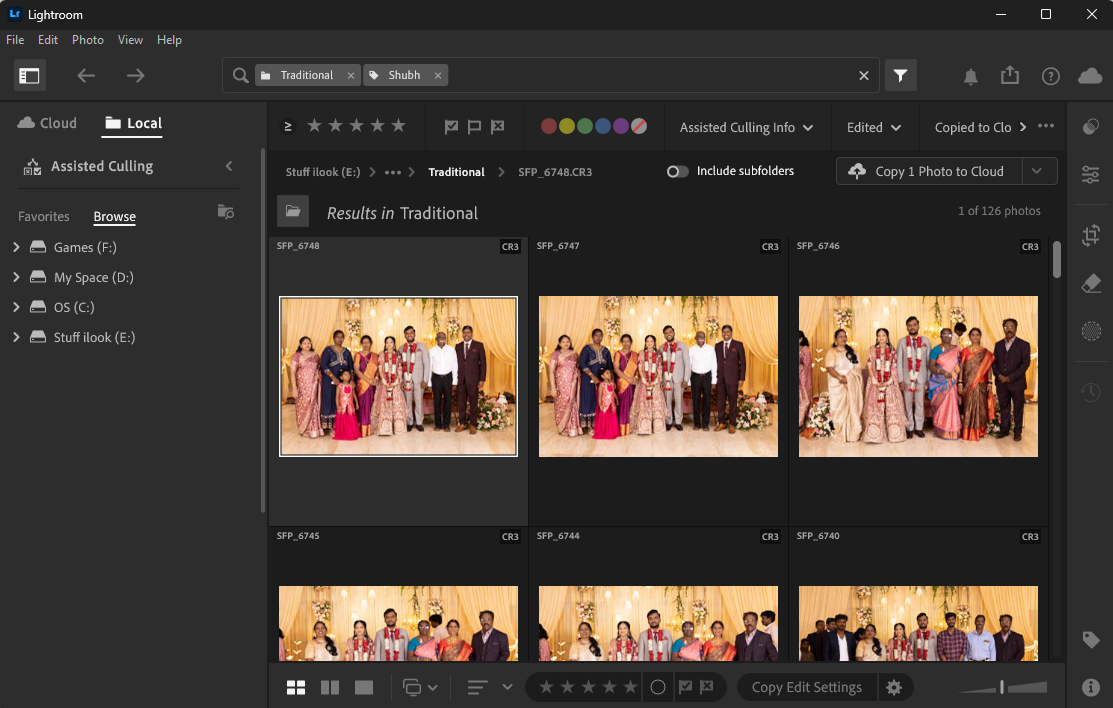Viewport: 1113px width, 708px height.
Task: Open the Photo menu
Action: [88, 40]
